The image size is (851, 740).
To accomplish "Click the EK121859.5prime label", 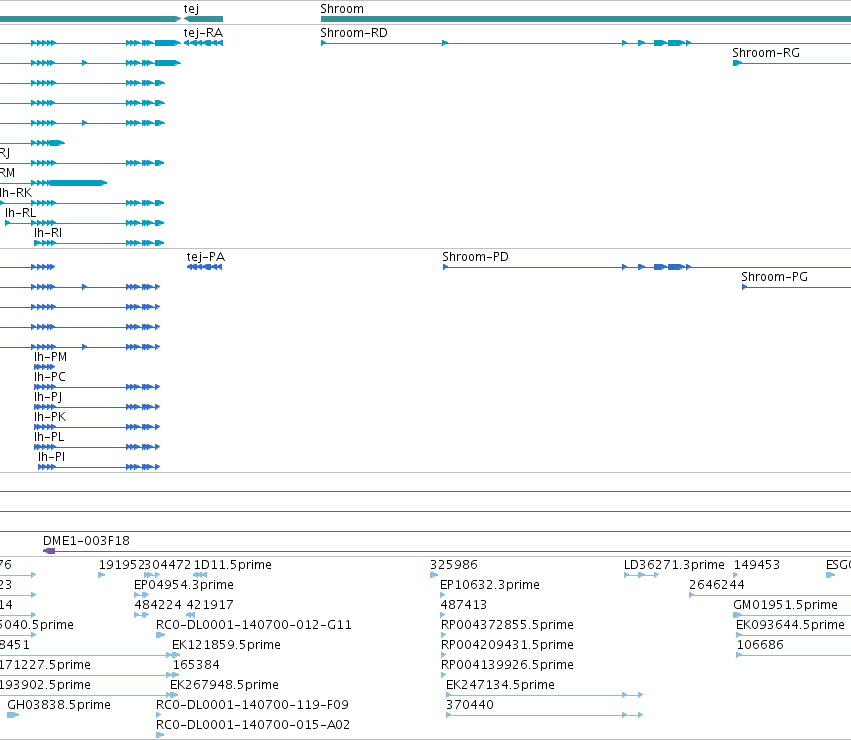I will tap(226, 645).
